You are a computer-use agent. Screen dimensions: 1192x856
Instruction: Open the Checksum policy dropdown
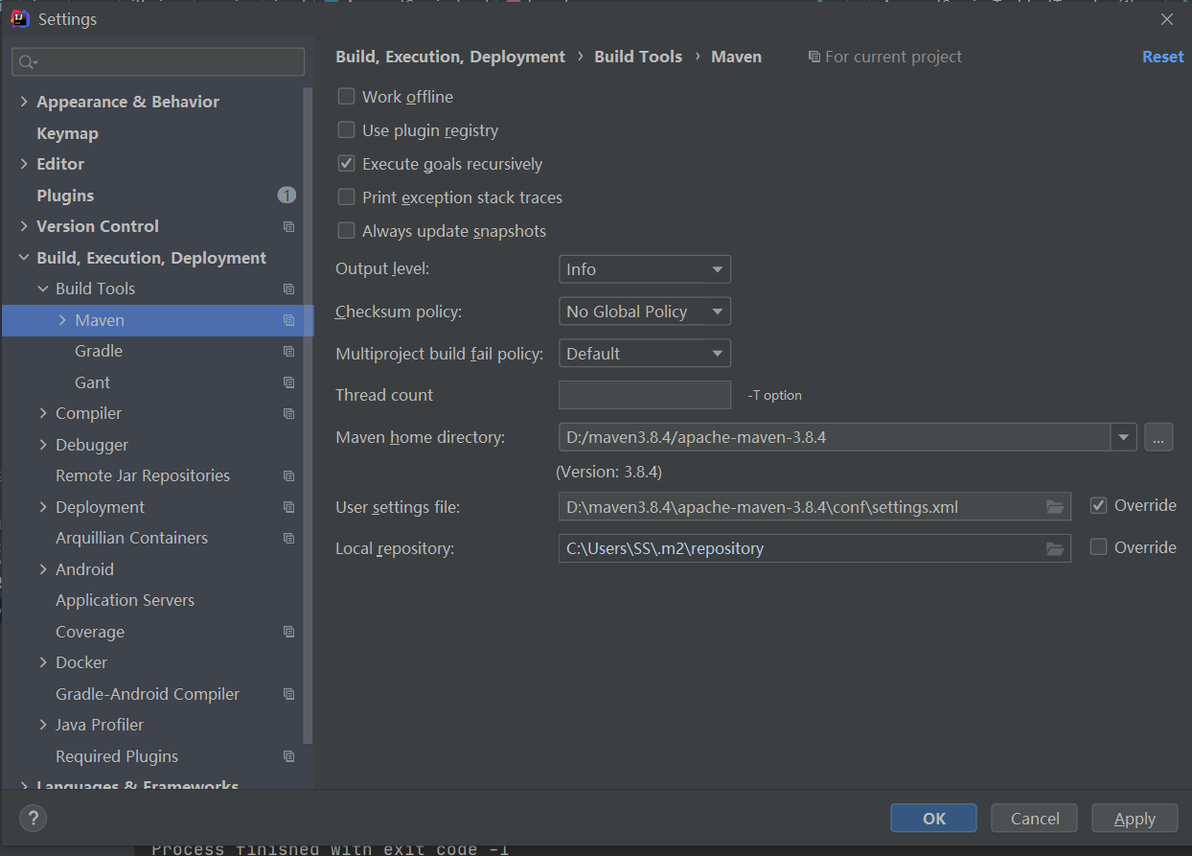pos(645,312)
